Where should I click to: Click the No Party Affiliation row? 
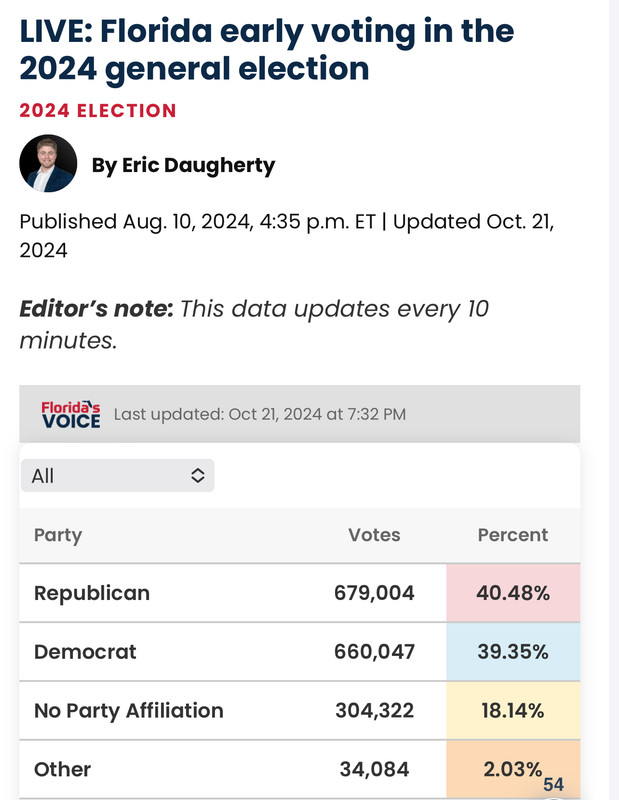(300, 710)
